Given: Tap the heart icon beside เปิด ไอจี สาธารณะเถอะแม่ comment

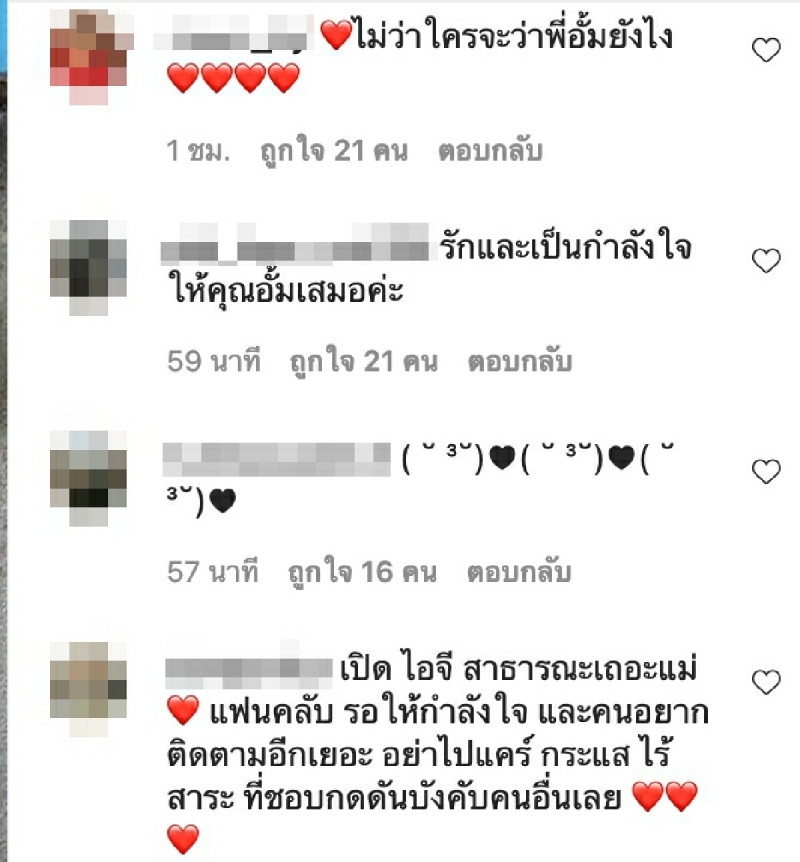Looking at the screenshot, I should [766, 682].
